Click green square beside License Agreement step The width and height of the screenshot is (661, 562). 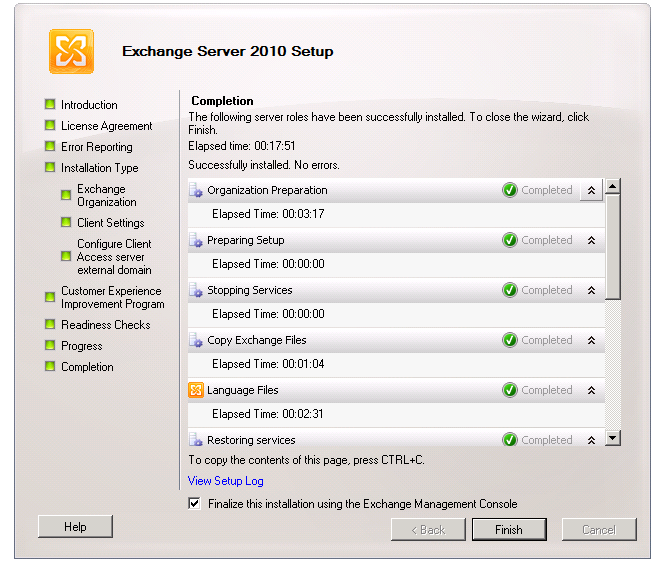(50, 125)
